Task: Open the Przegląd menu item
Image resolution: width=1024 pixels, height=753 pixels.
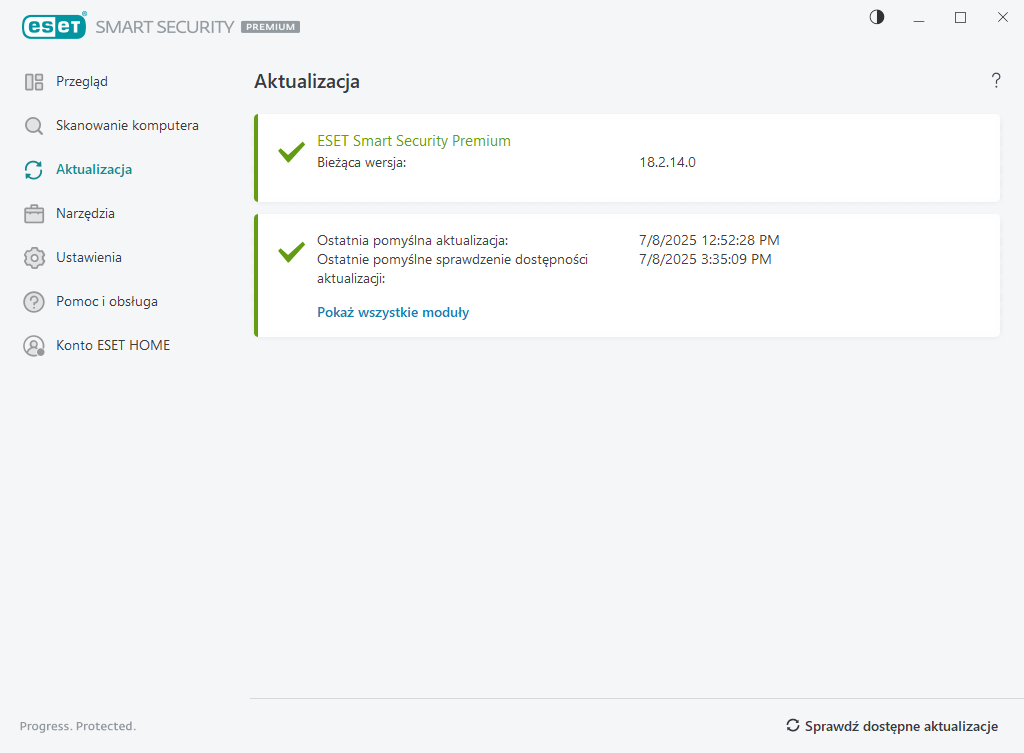Action: (82, 82)
